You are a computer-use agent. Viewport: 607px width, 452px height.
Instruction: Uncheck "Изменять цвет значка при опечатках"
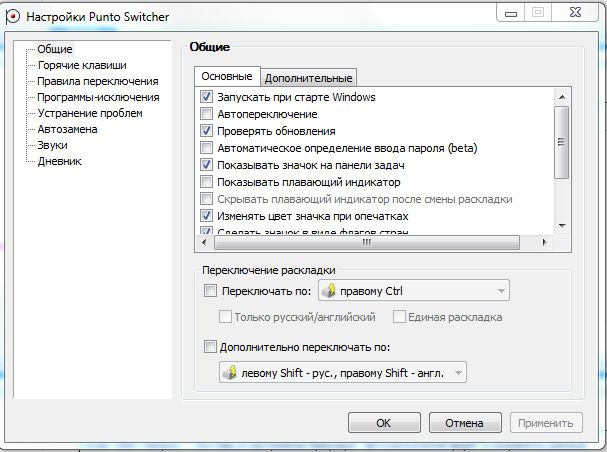206,216
